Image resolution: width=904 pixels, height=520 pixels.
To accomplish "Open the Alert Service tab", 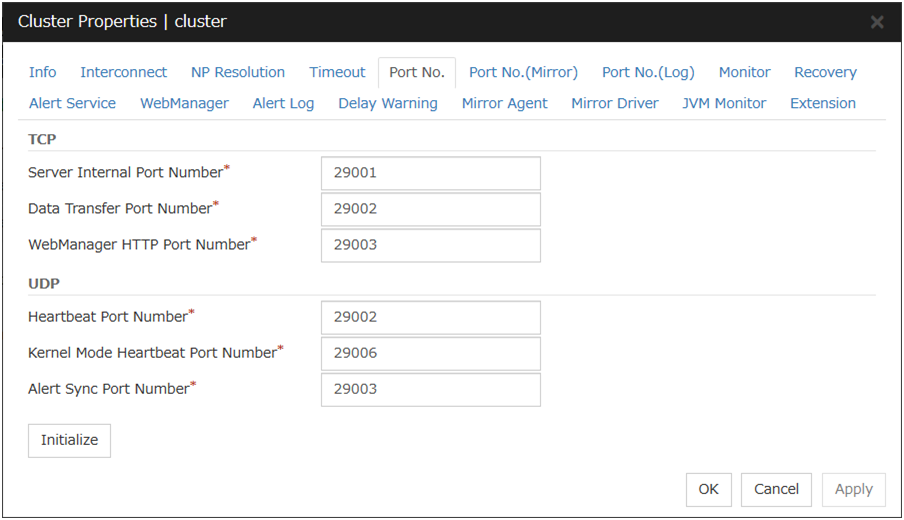I will coord(72,103).
